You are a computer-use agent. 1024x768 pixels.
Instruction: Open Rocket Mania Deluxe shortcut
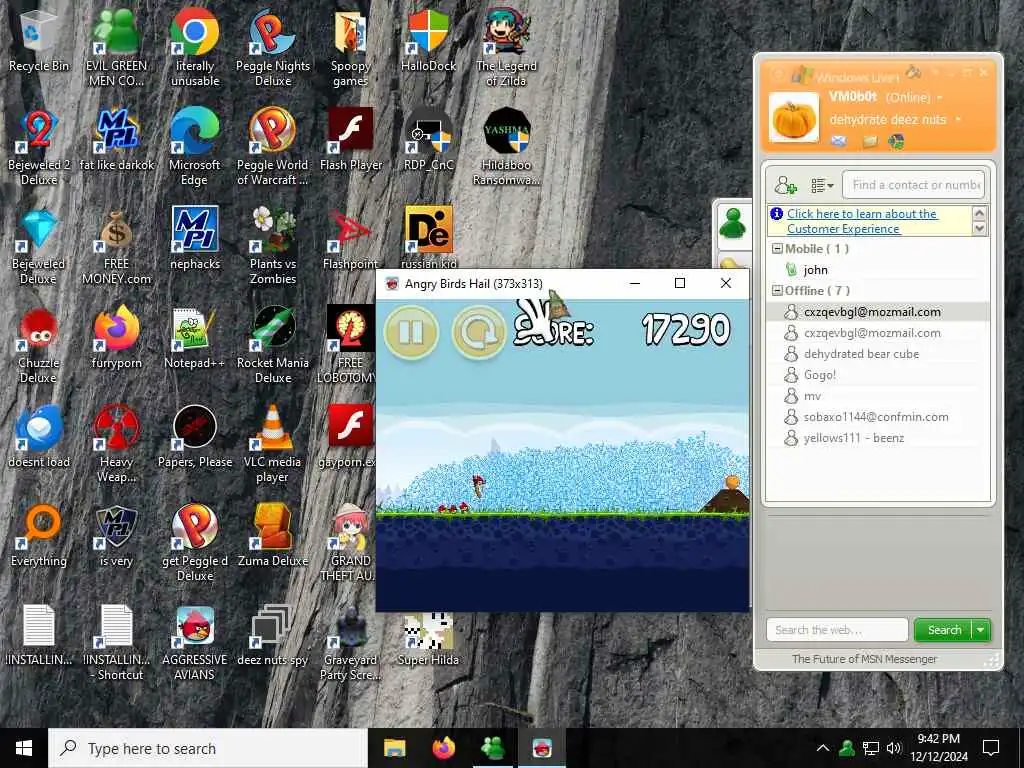coord(273,345)
